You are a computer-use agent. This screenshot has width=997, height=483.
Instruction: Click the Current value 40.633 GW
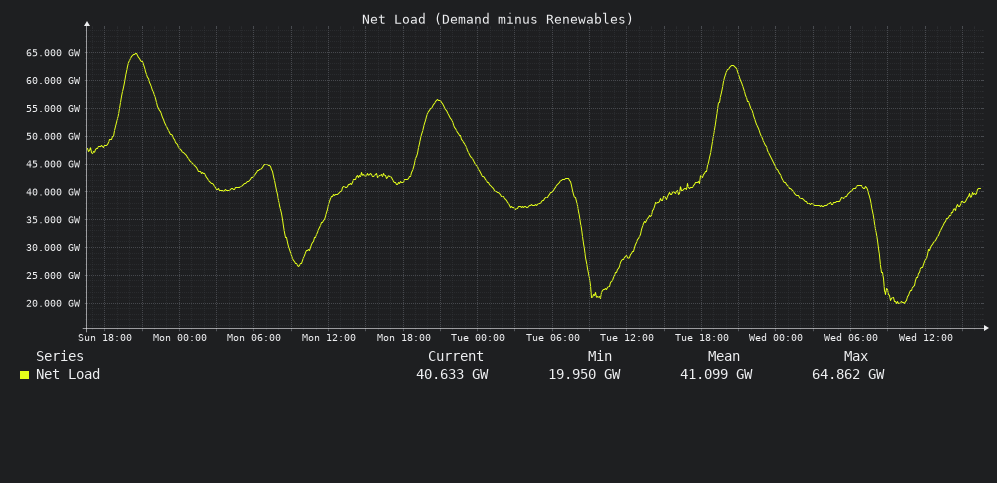coord(452,374)
